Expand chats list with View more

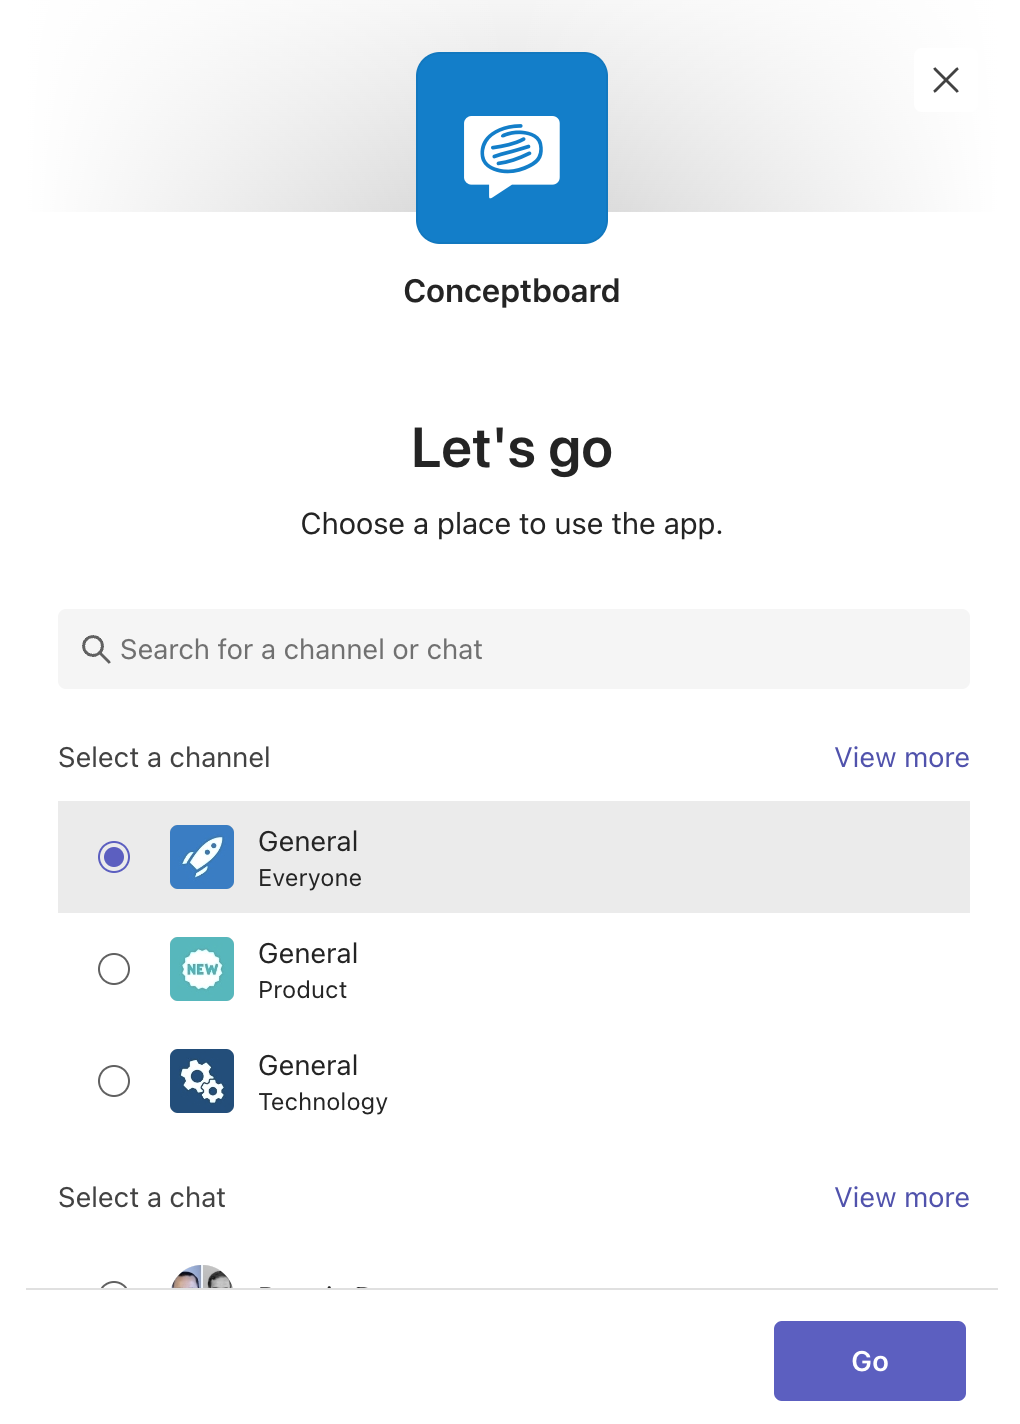(902, 1197)
